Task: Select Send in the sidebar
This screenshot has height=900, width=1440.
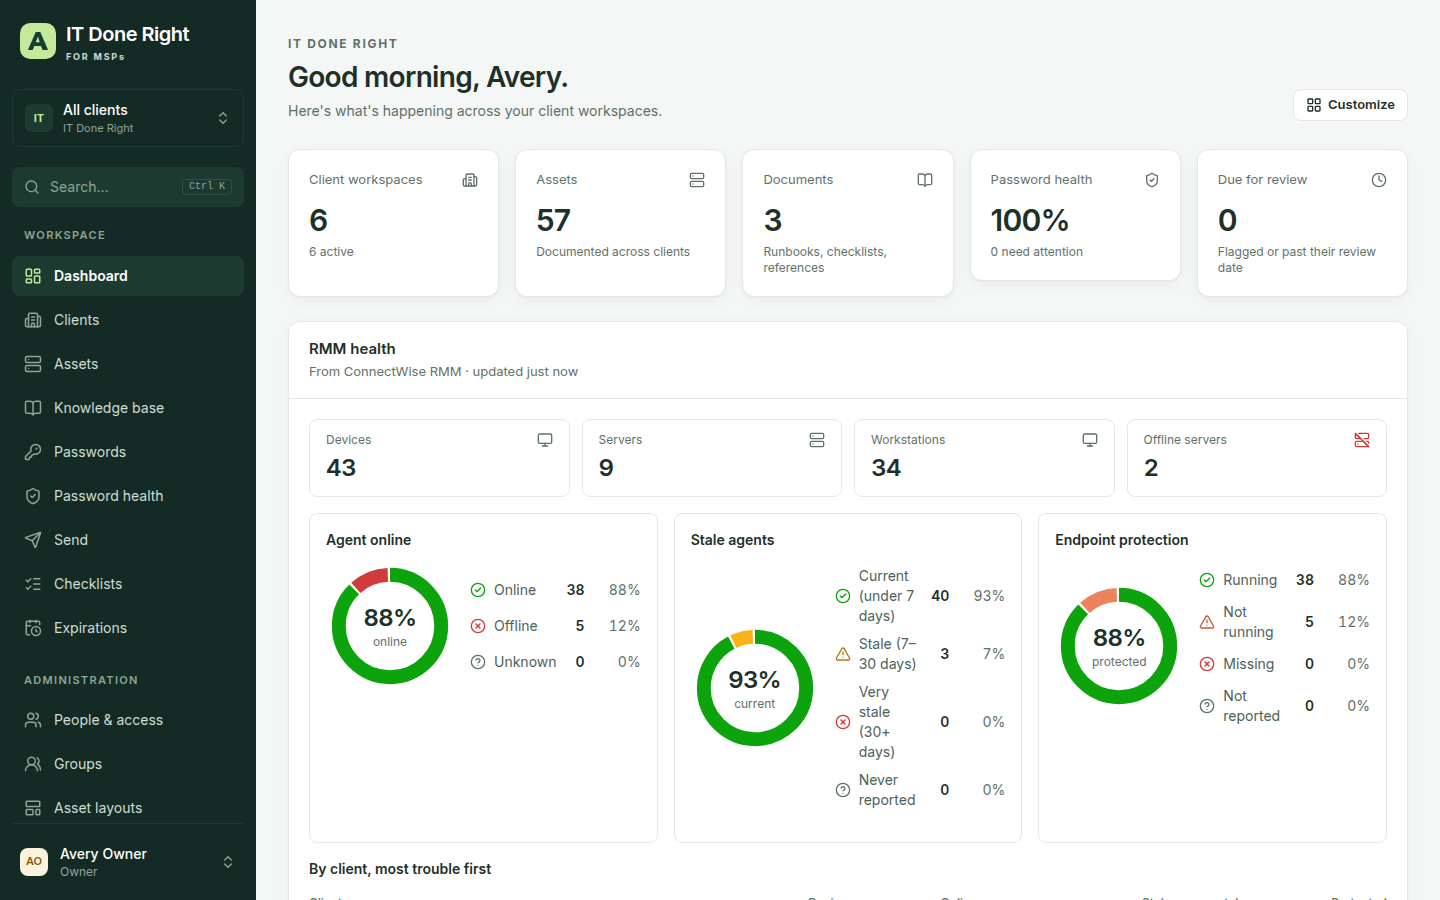Action: [x=128, y=540]
